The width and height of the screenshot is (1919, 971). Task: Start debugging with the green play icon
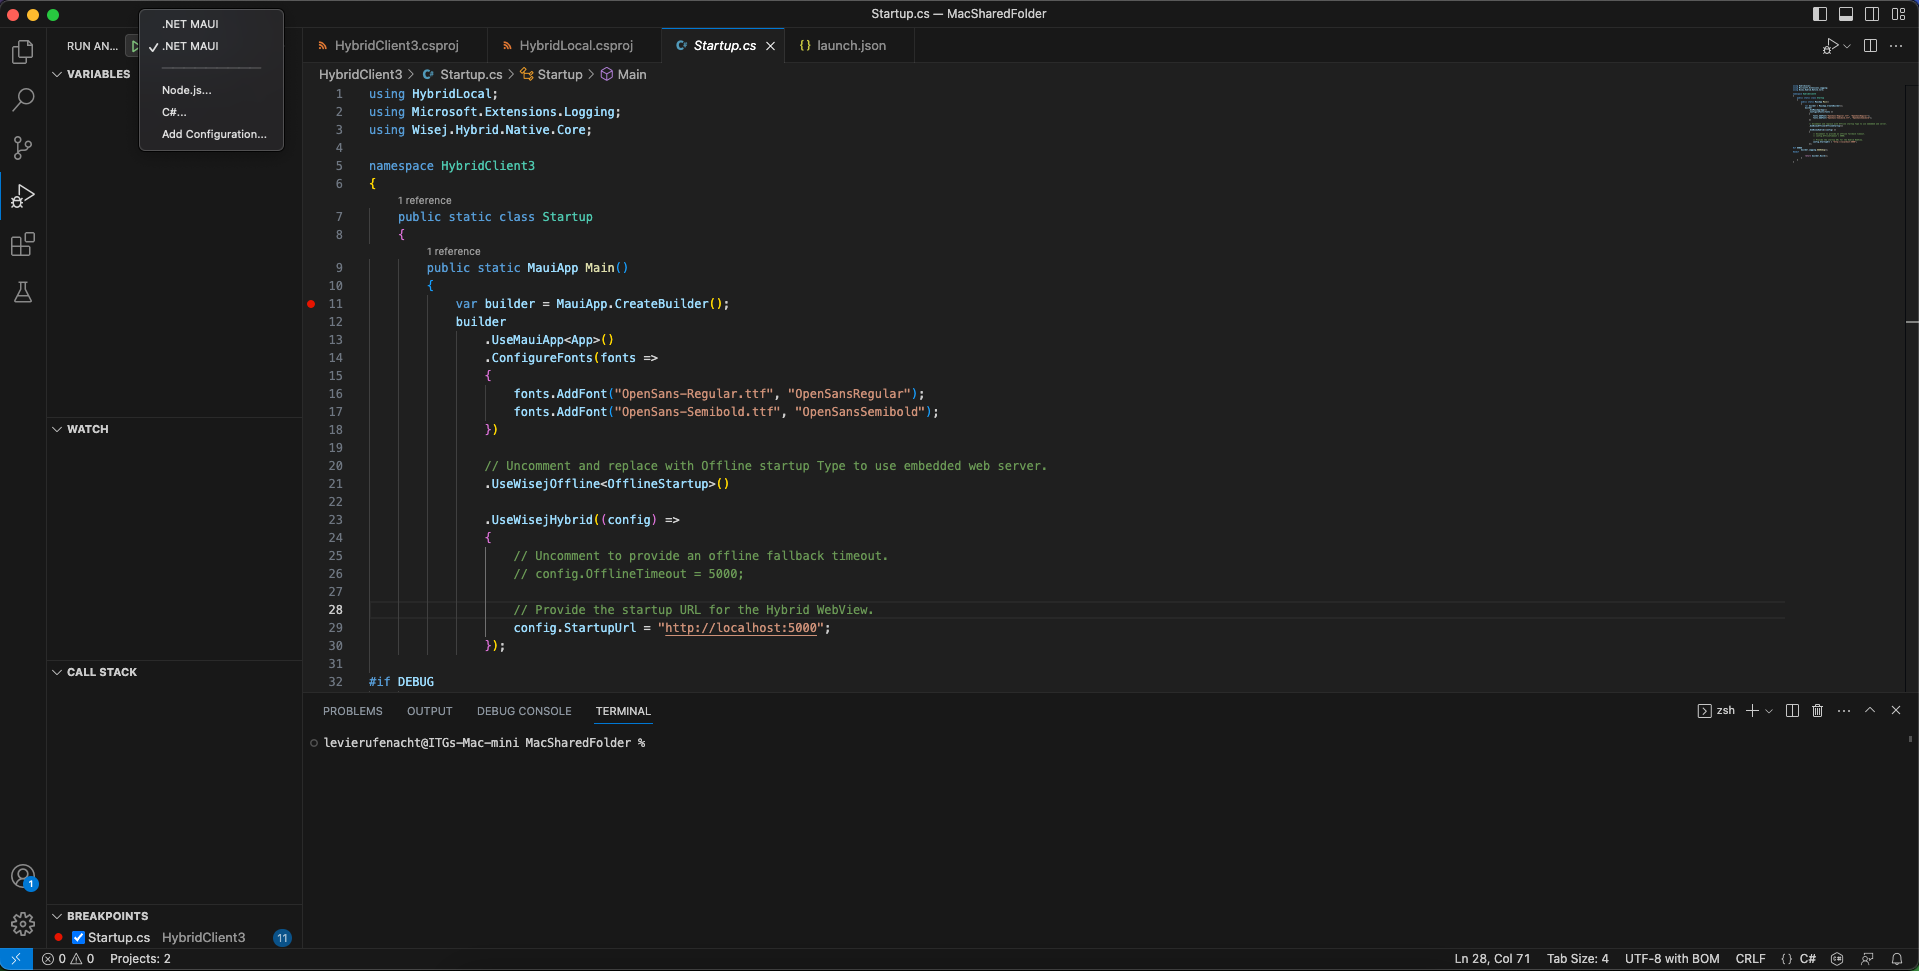(133, 46)
